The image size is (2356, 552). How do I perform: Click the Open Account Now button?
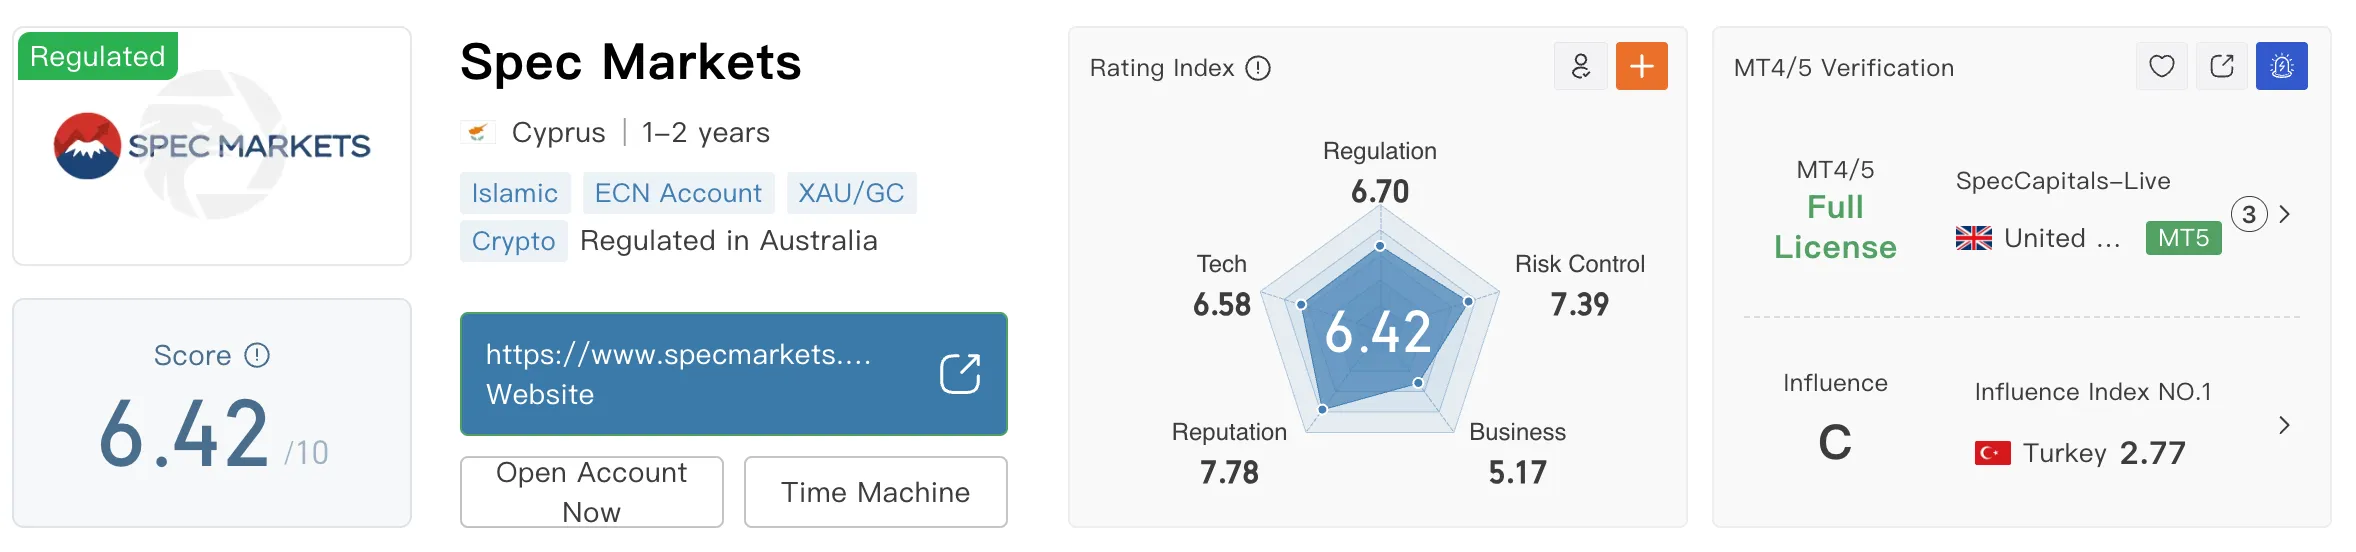tap(592, 492)
